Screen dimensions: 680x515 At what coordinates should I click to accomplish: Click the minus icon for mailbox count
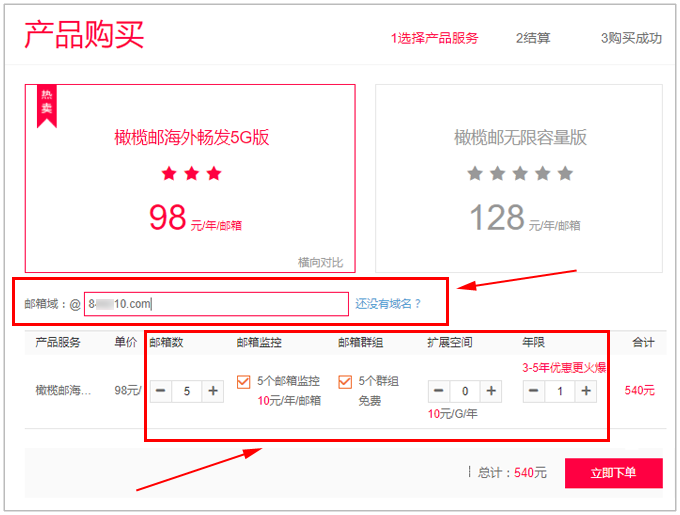point(162,392)
